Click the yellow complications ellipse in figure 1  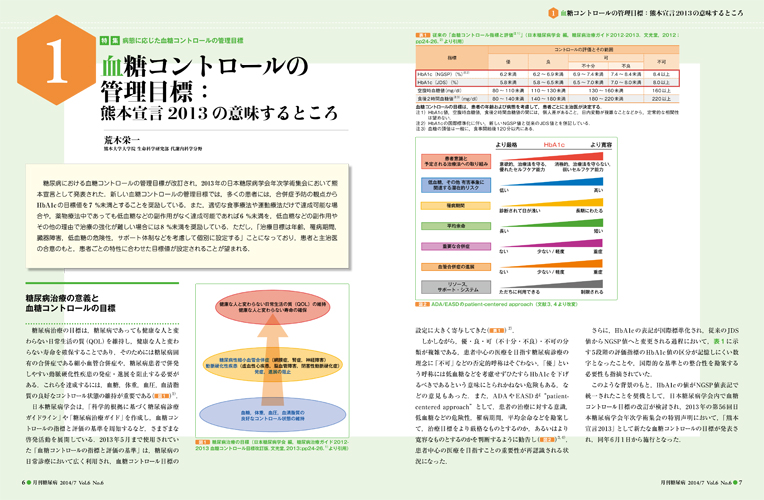pyautogui.click(x=272, y=365)
